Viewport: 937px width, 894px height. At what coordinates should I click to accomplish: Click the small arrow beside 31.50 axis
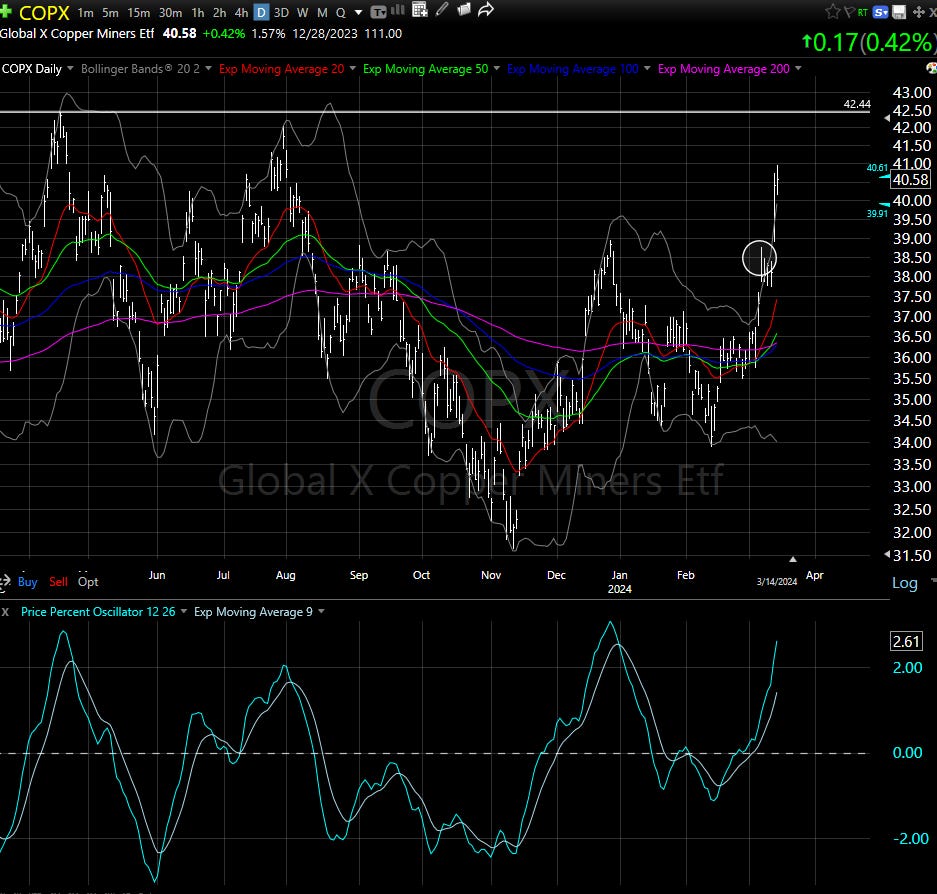[x=887, y=555]
